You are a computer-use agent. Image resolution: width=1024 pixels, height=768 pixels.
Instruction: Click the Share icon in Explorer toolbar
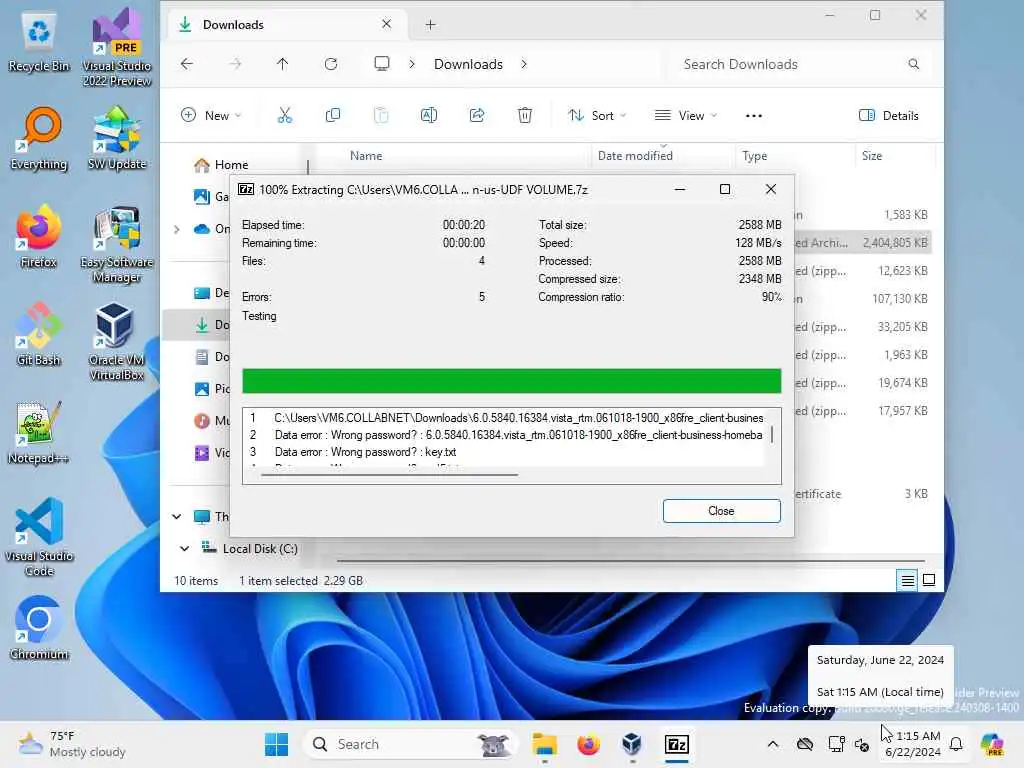[x=477, y=116]
